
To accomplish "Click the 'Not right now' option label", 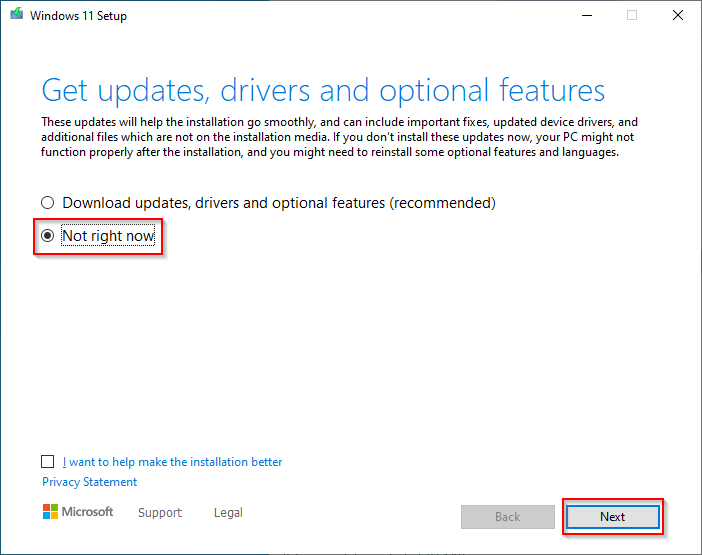I will 108,235.
